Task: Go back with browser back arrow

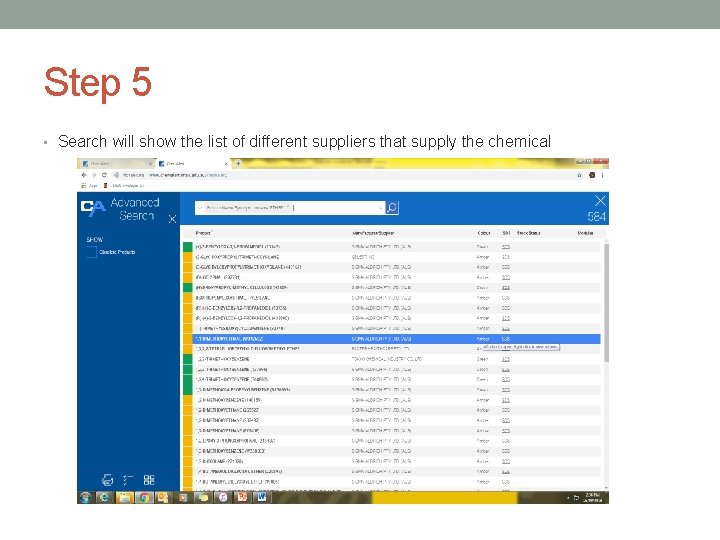Action: click(x=84, y=175)
